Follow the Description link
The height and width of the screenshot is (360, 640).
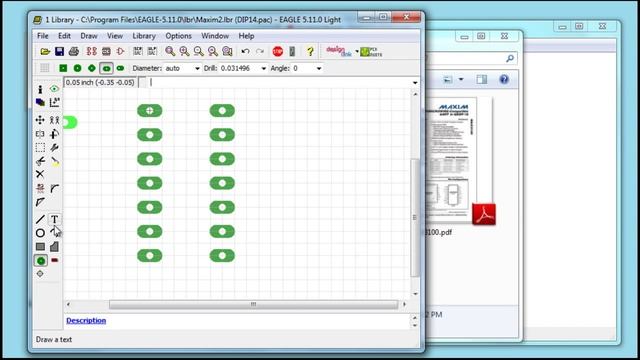[x=86, y=321]
